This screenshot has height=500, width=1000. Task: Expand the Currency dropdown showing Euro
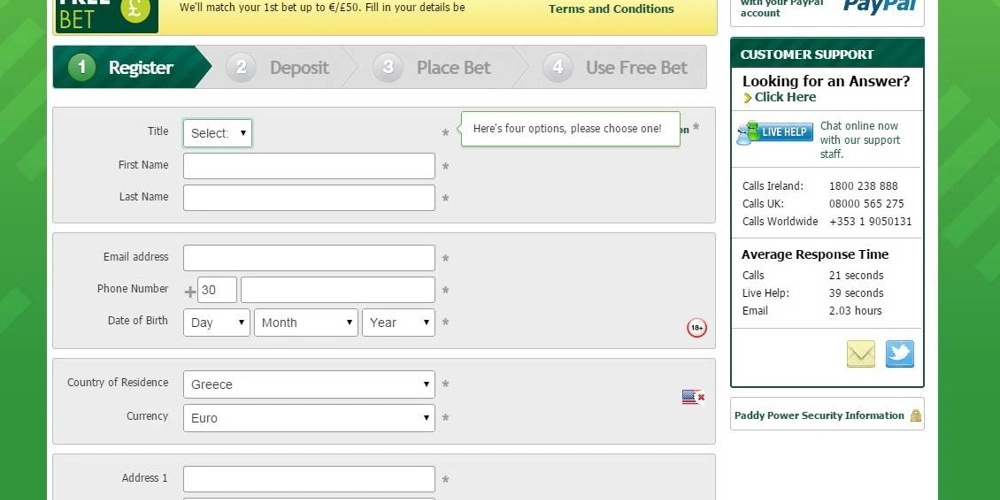tap(309, 418)
